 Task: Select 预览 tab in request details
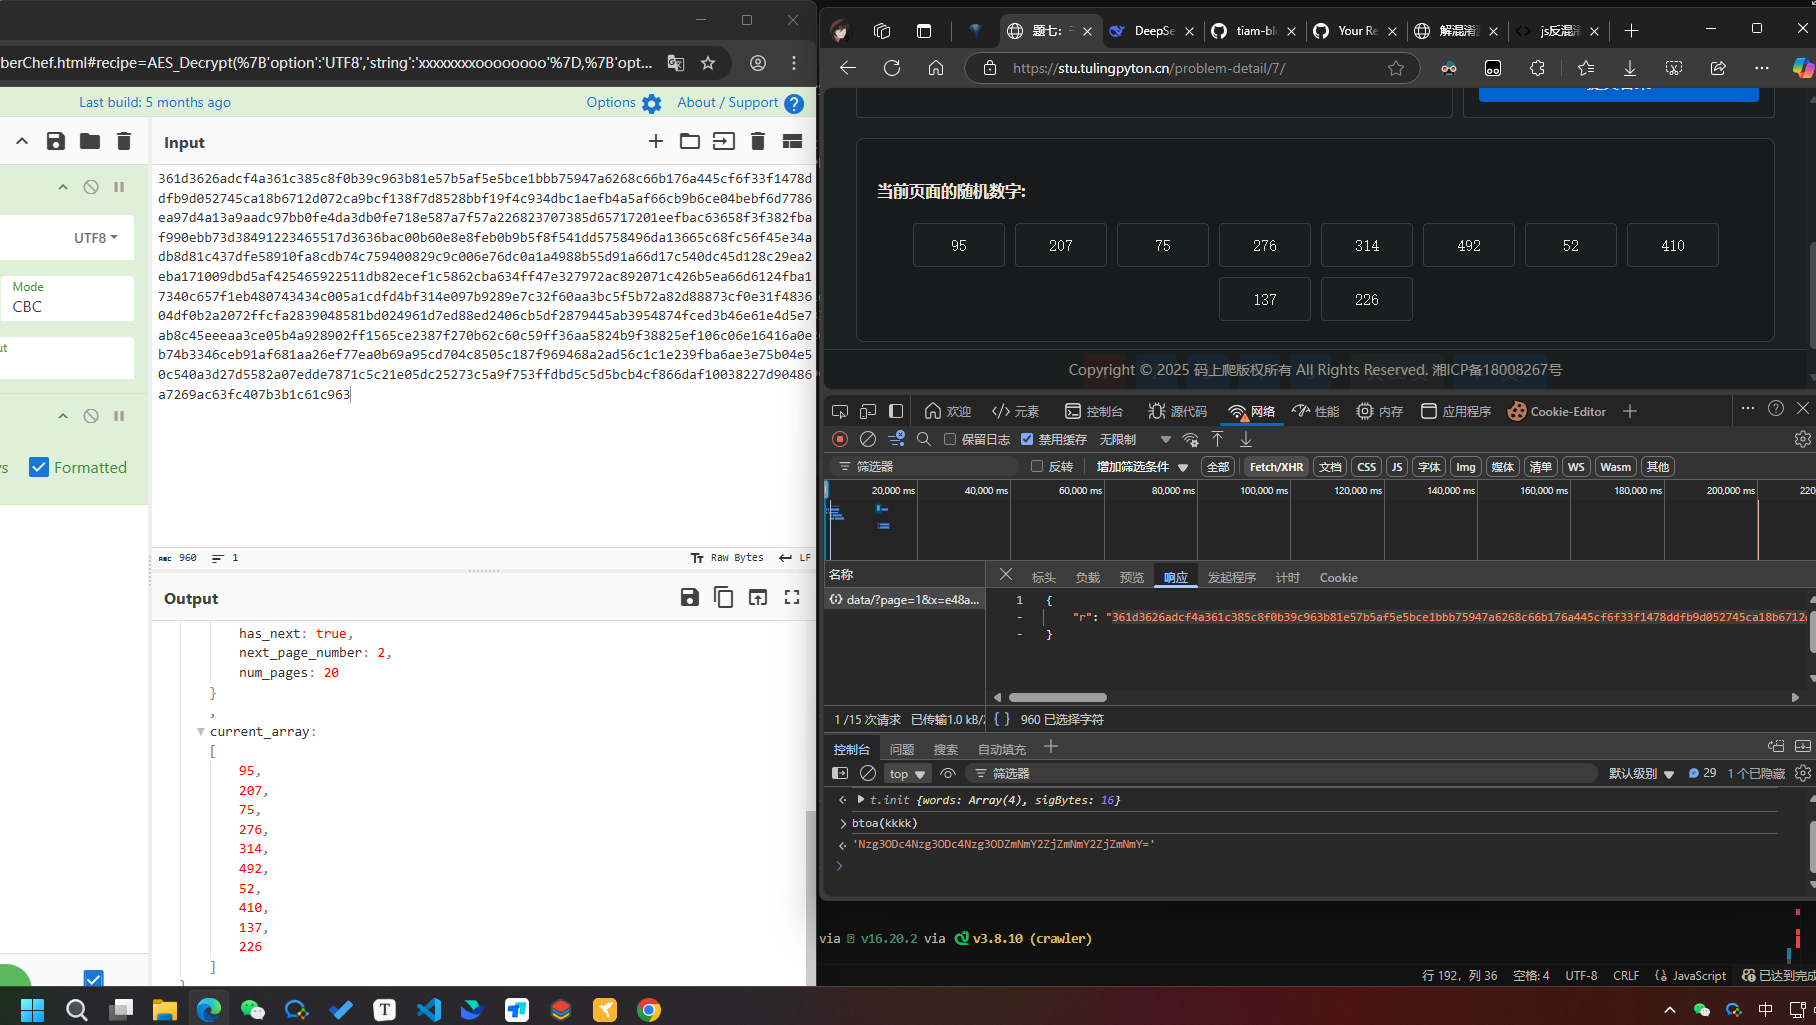click(x=1132, y=577)
